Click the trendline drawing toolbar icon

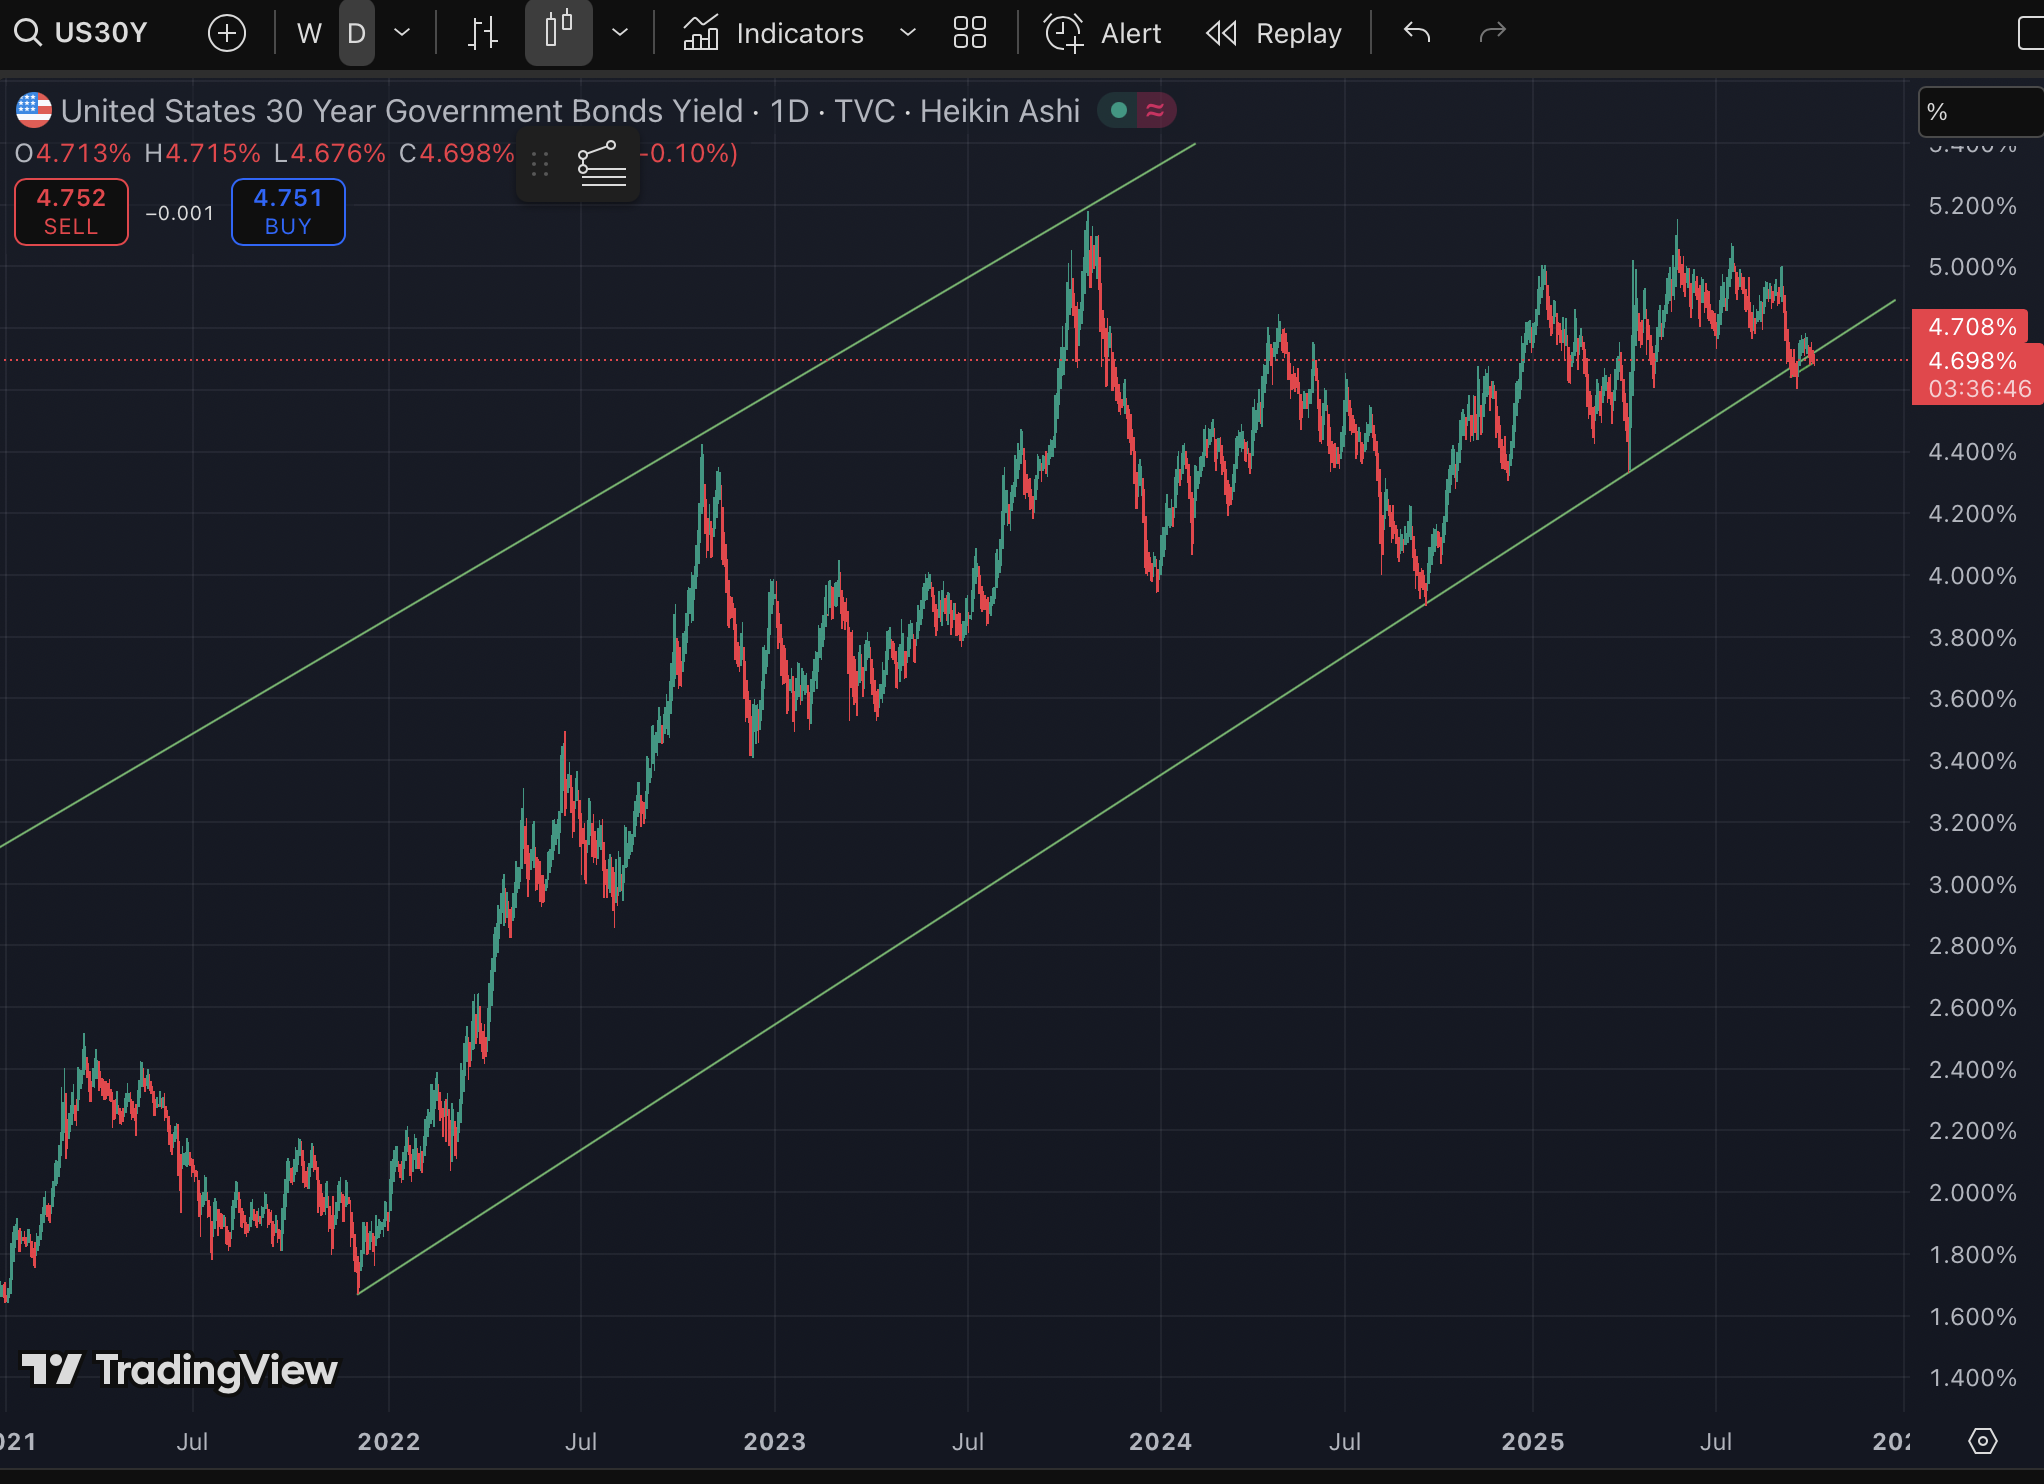click(x=602, y=165)
